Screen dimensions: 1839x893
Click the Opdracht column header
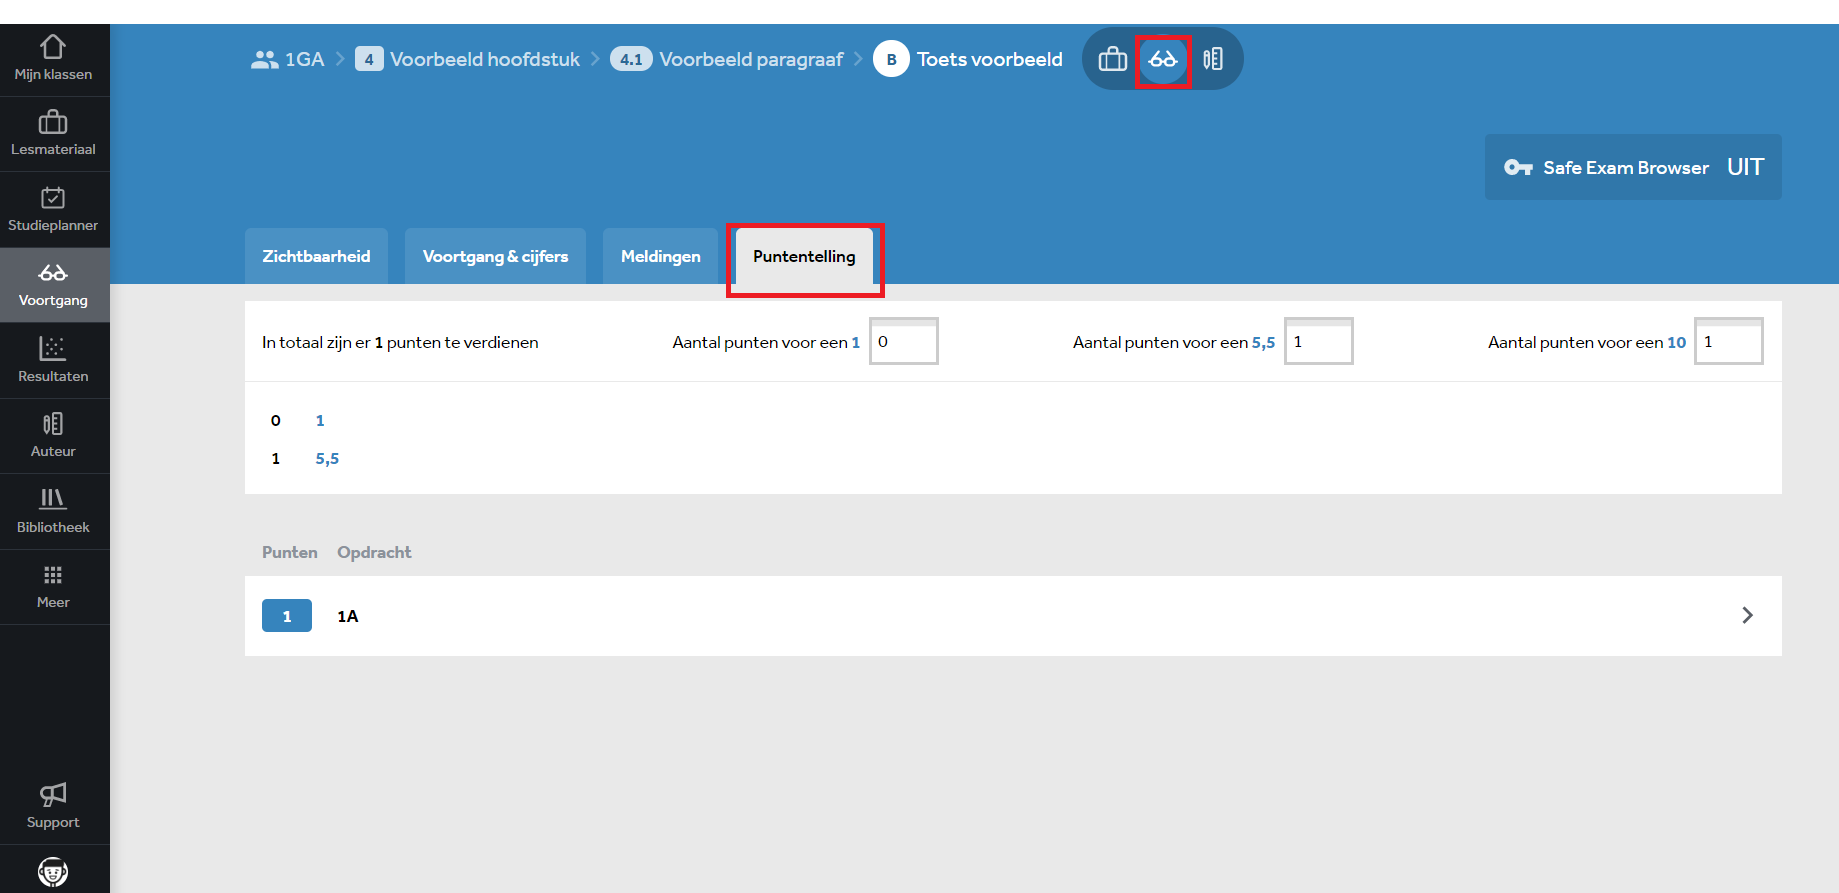[374, 552]
